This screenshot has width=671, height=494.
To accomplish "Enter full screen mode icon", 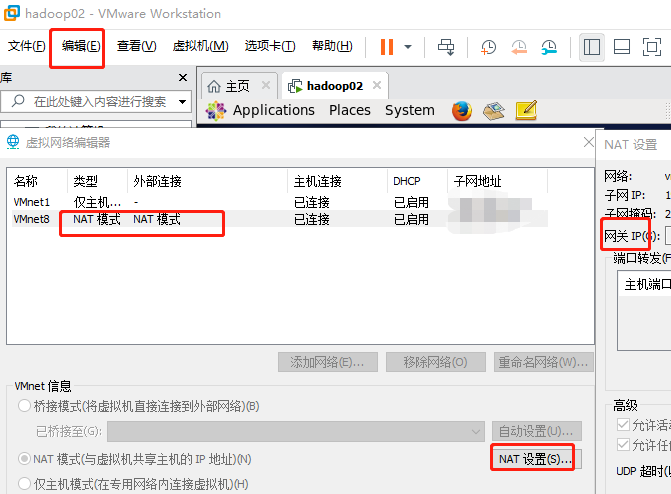I will pyautogui.click(x=652, y=47).
